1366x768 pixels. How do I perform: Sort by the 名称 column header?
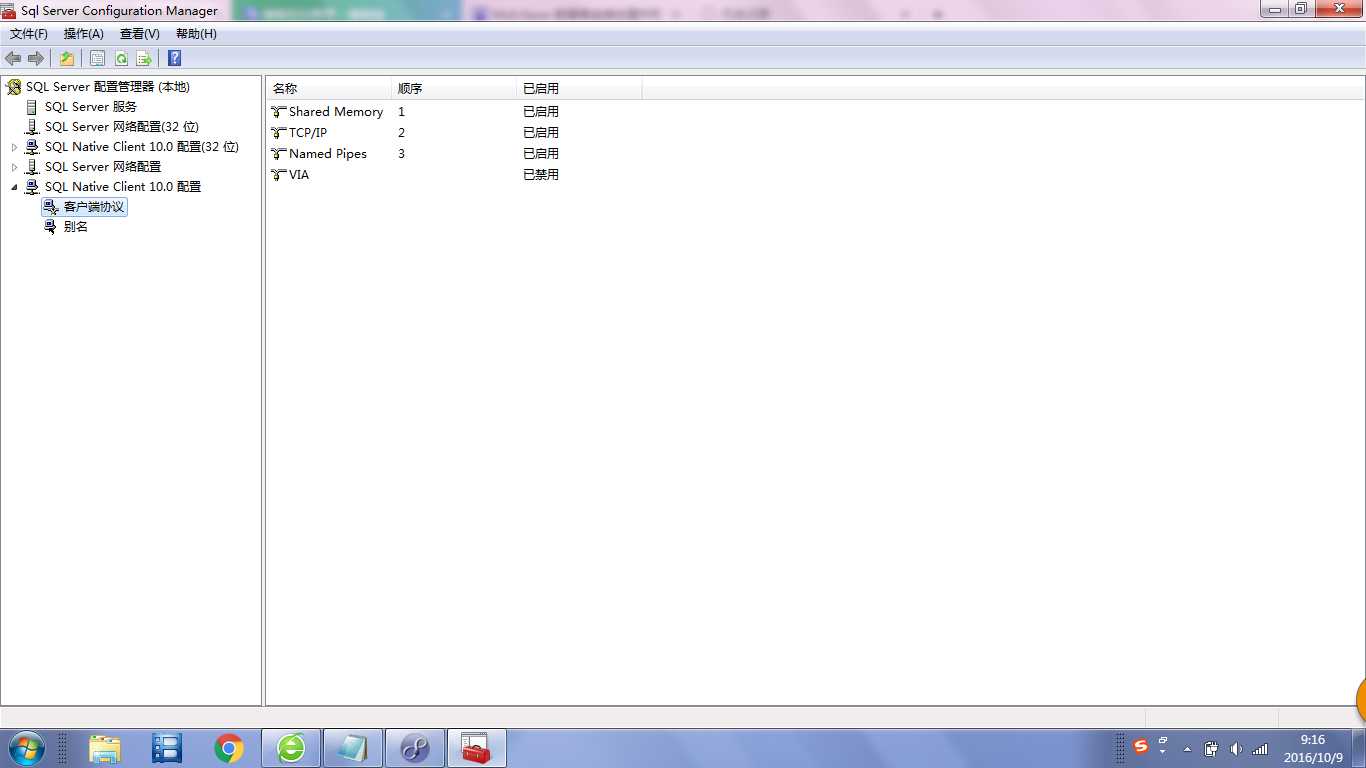tap(329, 89)
